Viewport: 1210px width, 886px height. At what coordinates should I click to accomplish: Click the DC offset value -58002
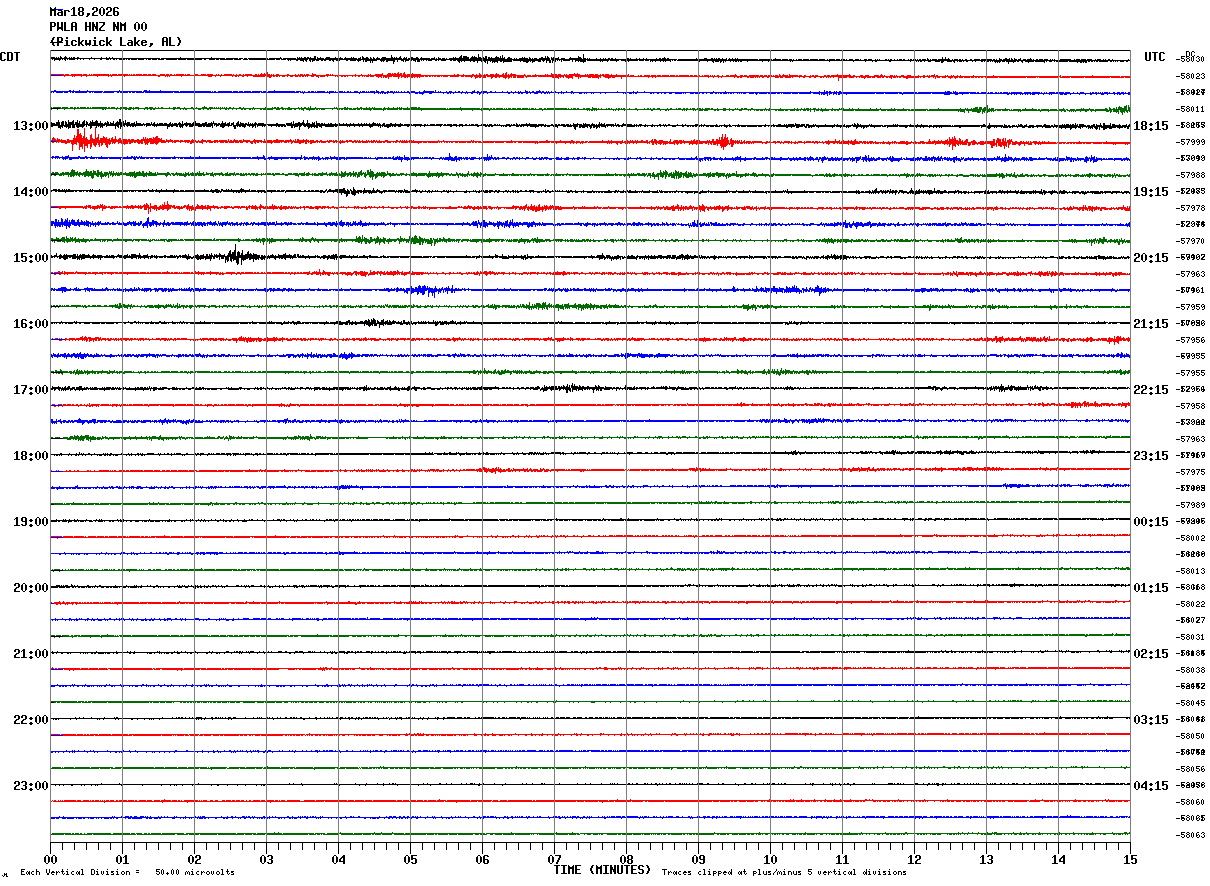pos(1191,538)
